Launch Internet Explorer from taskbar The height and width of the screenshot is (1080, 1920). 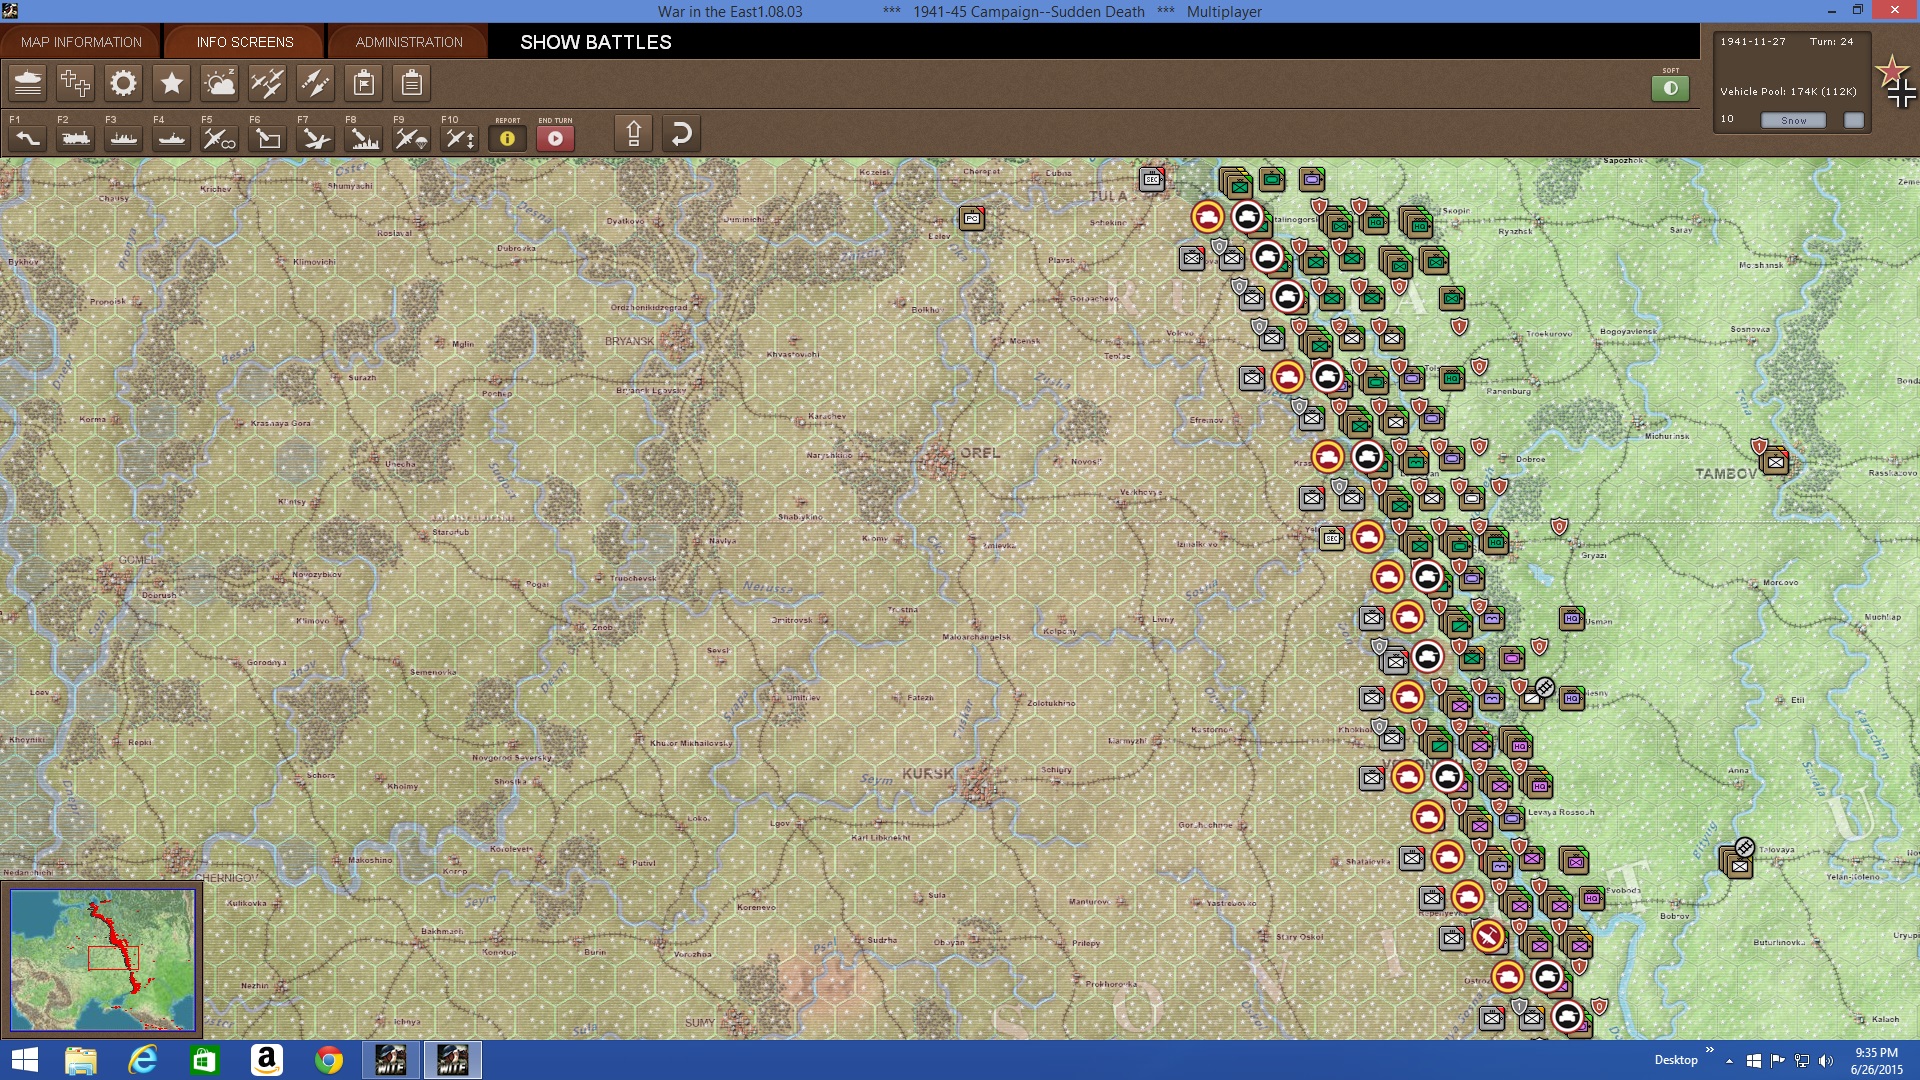(143, 1060)
